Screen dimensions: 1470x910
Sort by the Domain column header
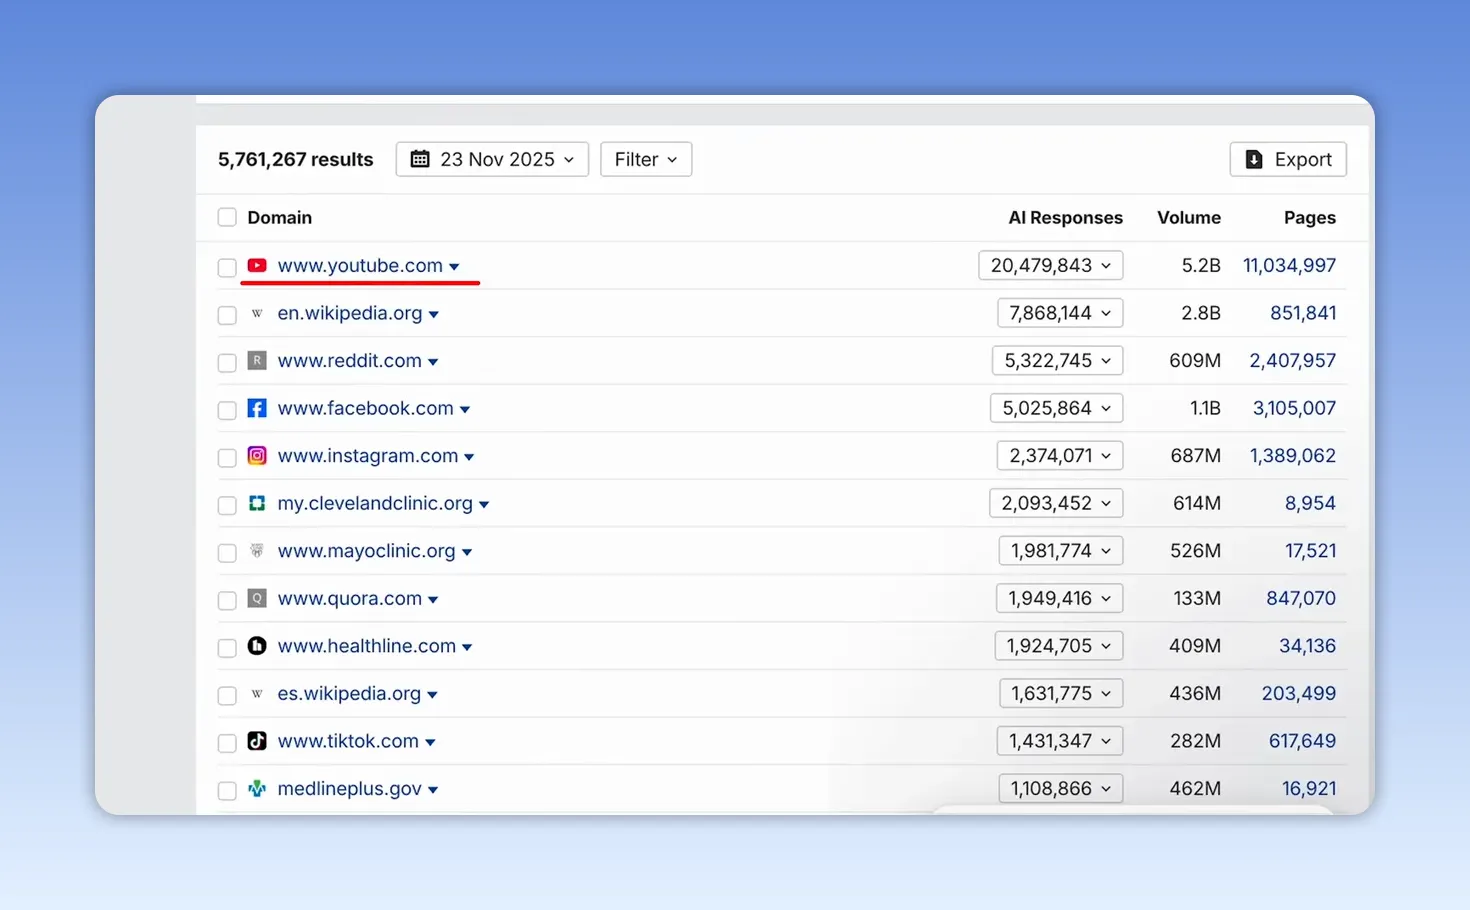(280, 218)
